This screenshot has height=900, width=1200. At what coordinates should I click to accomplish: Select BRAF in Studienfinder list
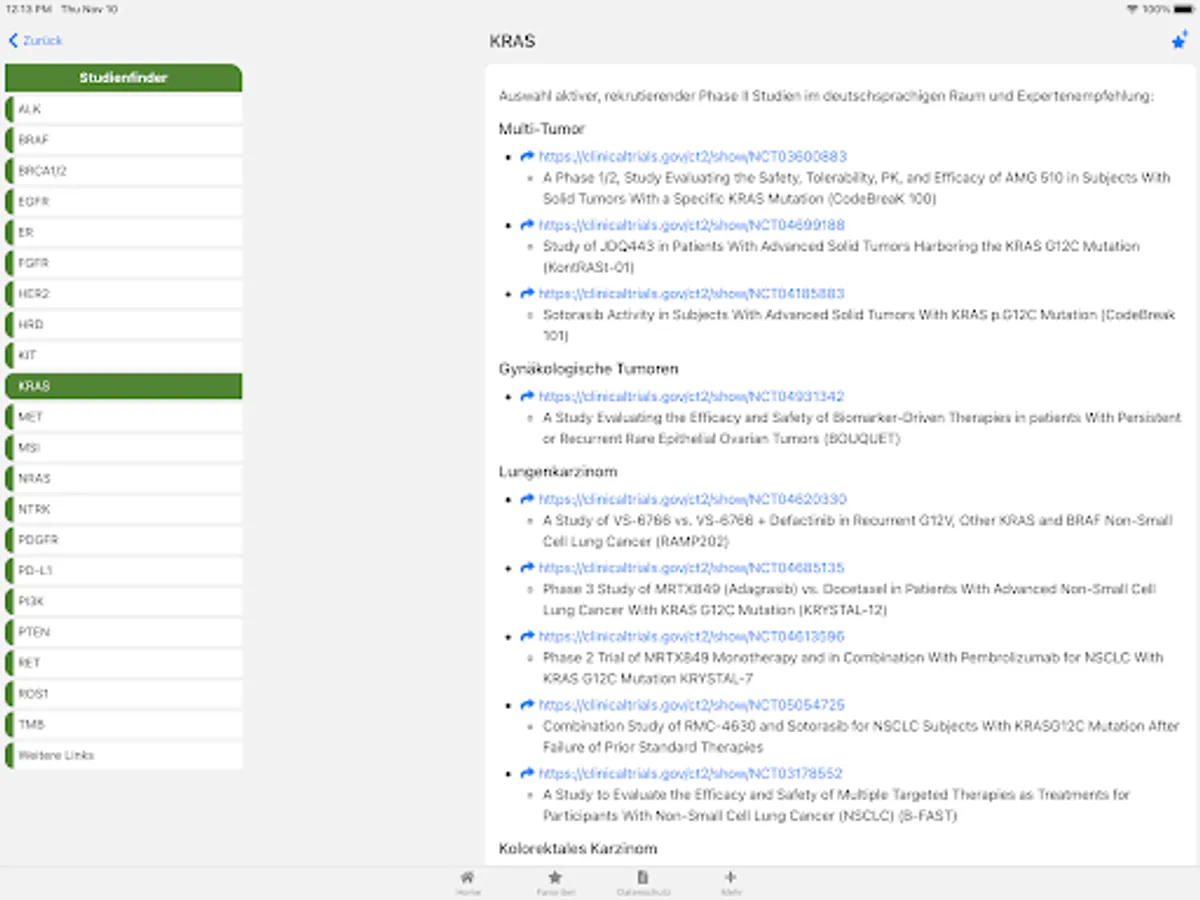pos(124,140)
